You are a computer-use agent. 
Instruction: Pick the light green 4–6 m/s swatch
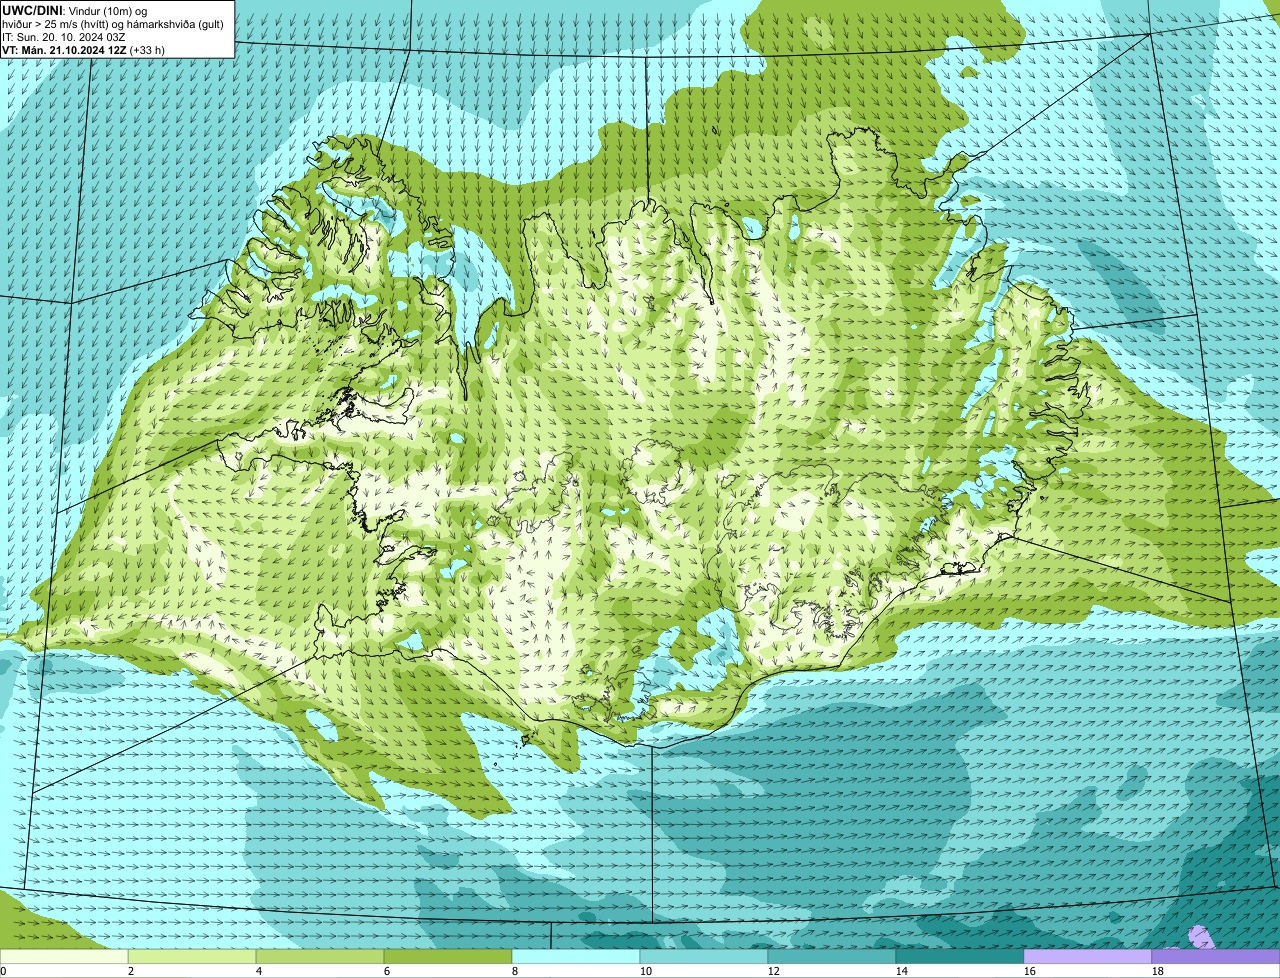tap(320, 956)
